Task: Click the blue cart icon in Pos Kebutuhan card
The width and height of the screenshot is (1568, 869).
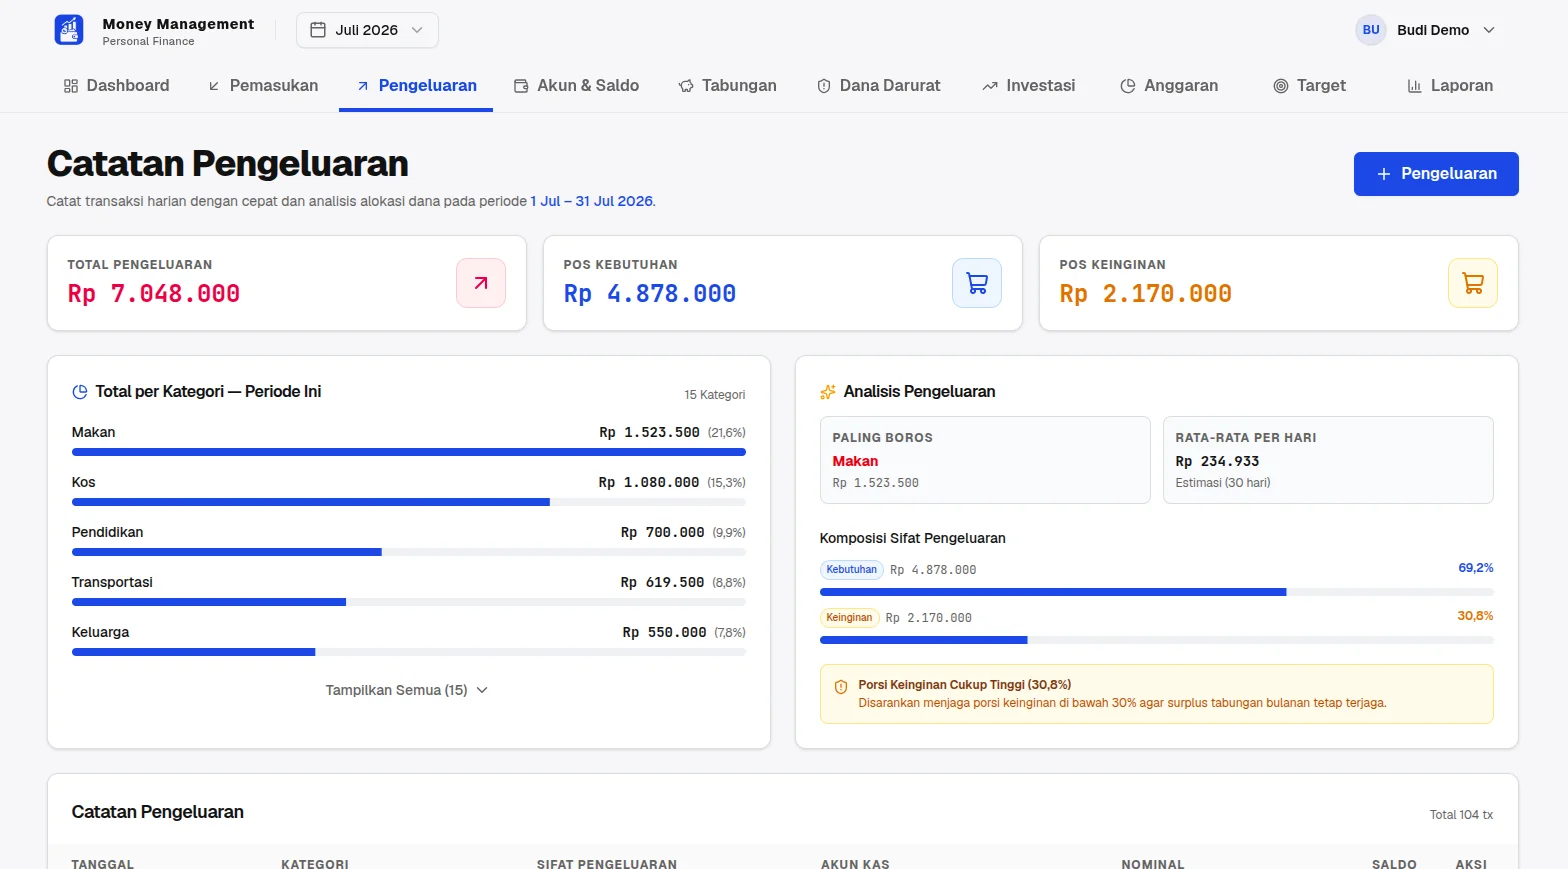Action: coord(977,283)
